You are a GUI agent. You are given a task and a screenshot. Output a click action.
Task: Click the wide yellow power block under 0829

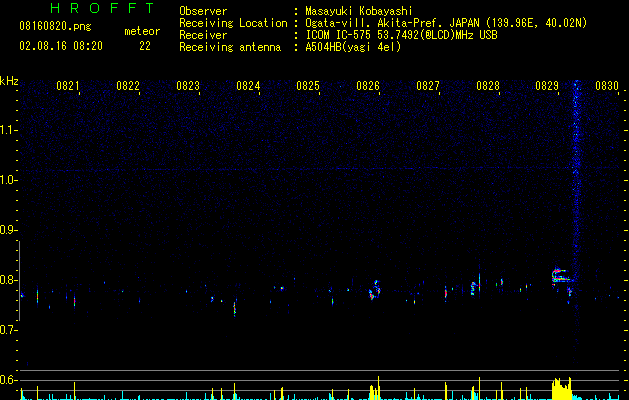coord(562,389)
